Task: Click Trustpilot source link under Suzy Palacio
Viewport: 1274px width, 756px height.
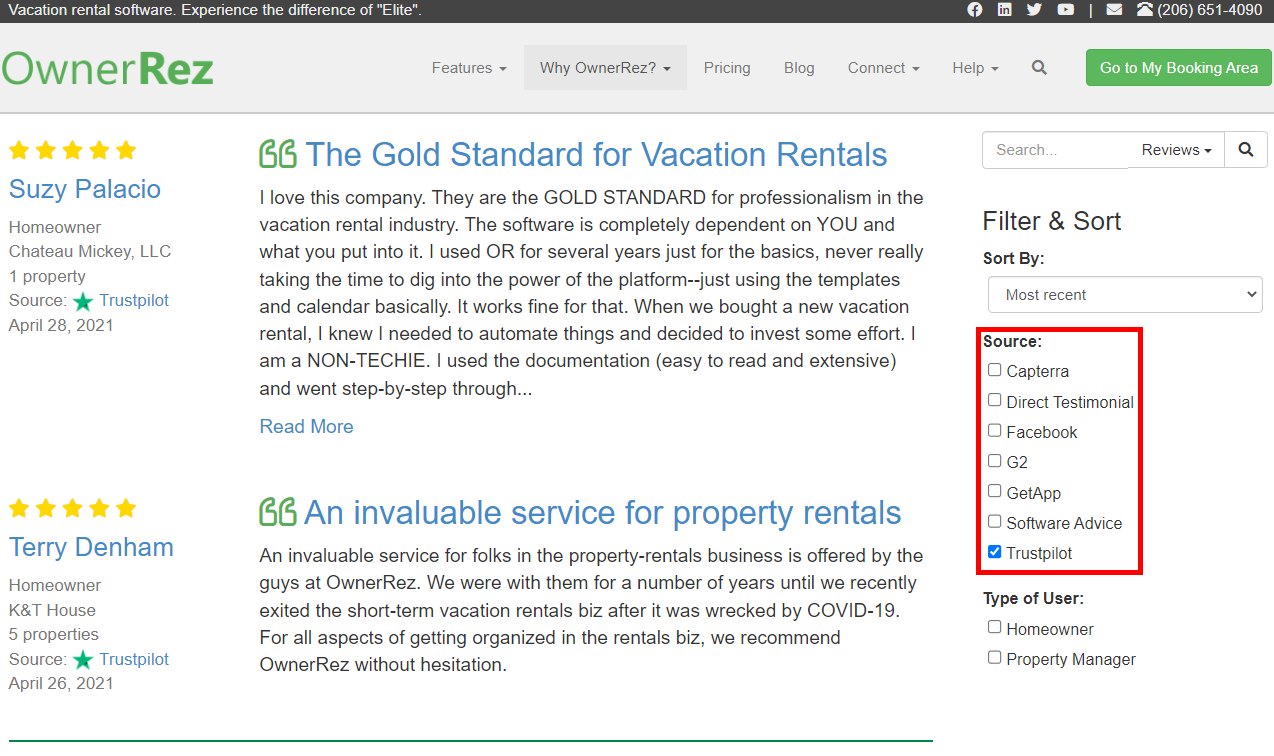Action: [134, 301]
